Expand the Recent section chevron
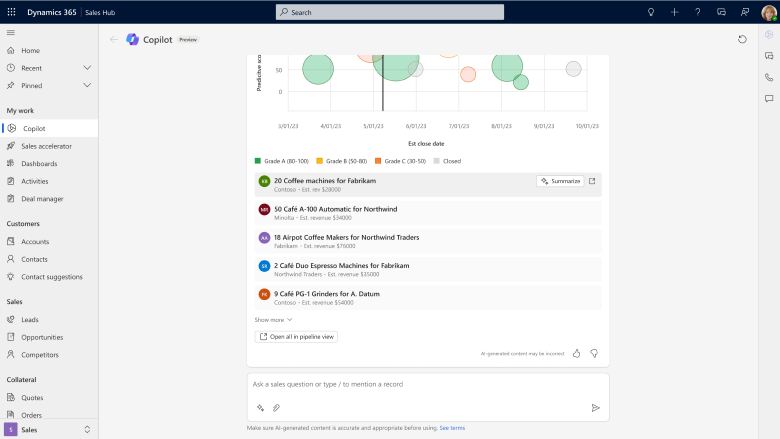 click(87, 68)
